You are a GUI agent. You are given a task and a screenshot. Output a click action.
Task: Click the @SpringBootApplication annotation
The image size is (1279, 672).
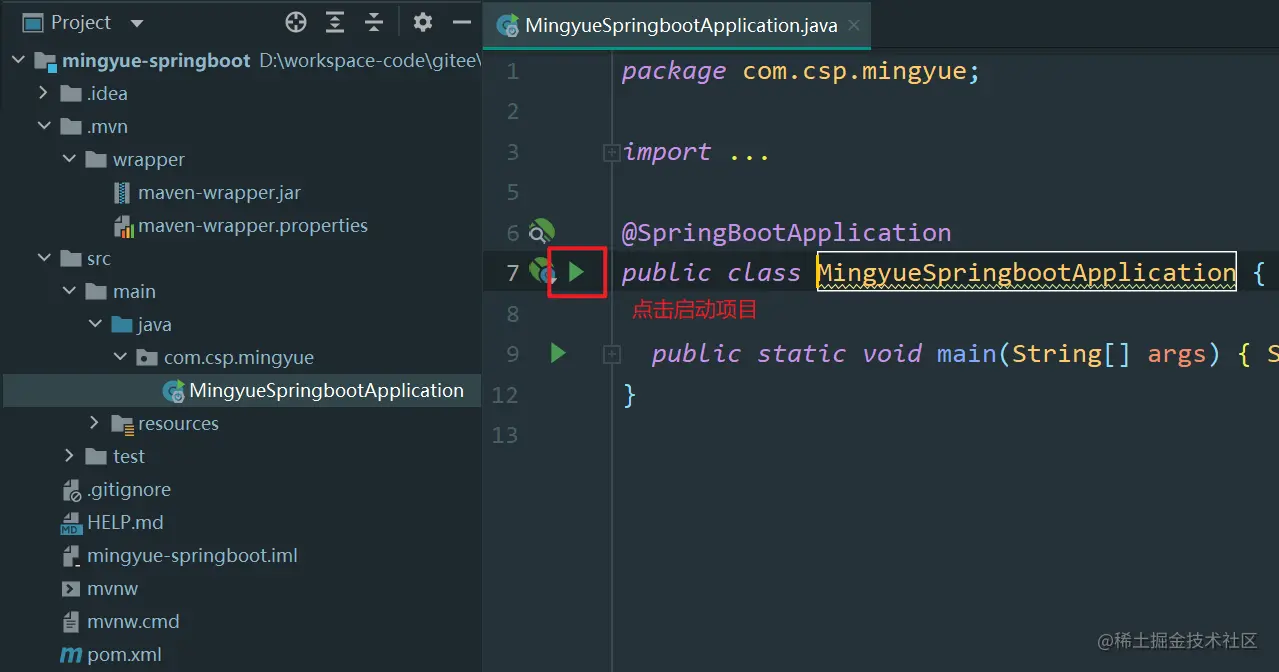pos(786,232)
